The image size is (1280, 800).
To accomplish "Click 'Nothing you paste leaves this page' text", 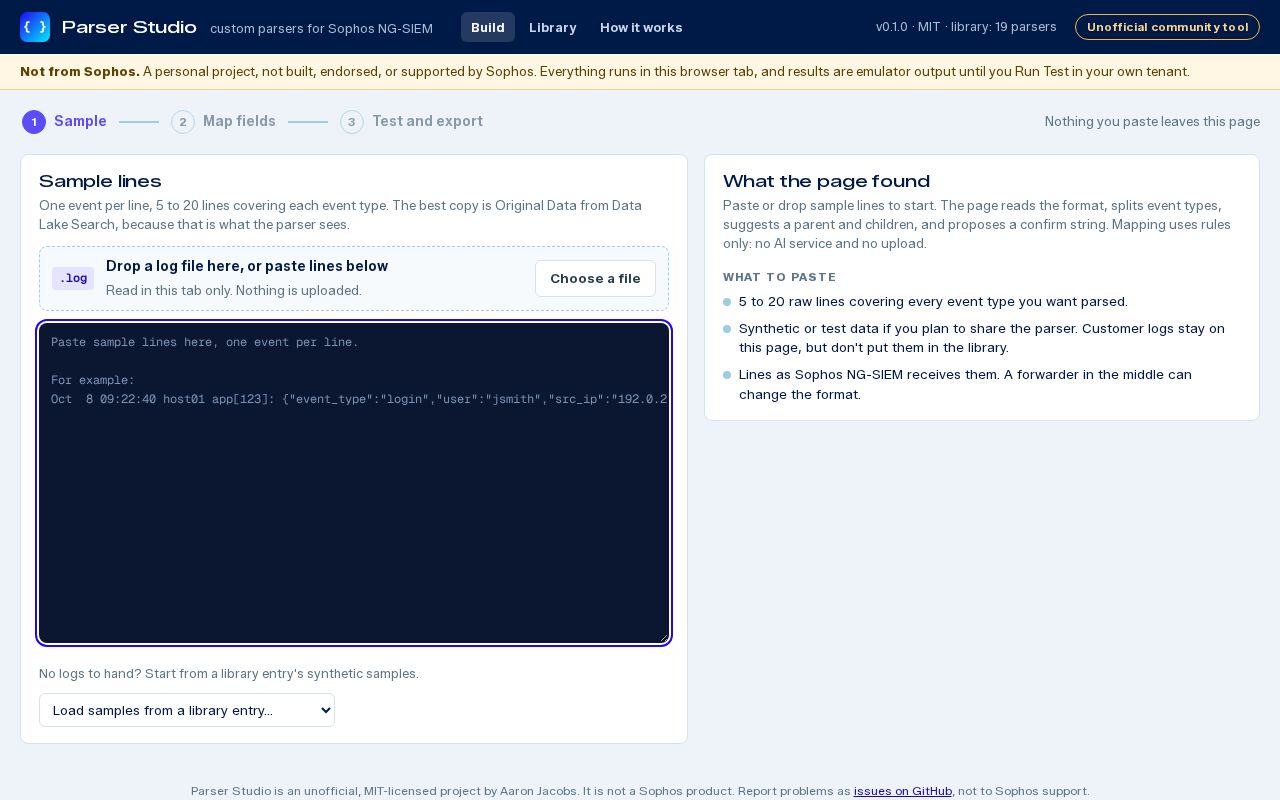I will 1152,121.
